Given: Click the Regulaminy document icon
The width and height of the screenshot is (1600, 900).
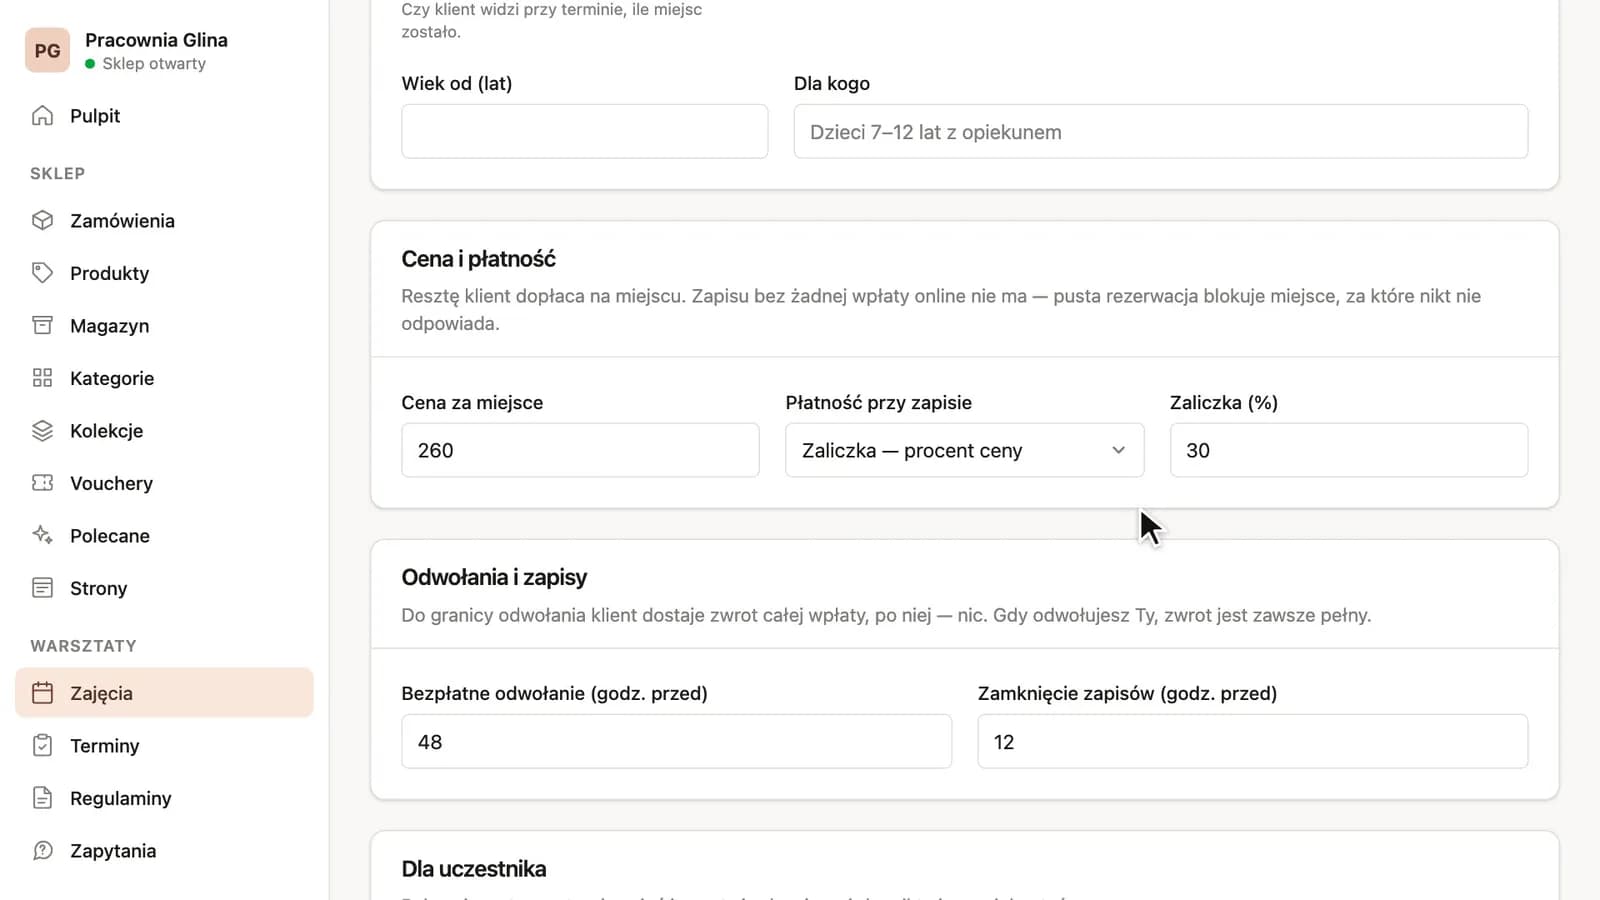Looking at the screenshot, I should [42, 798].
